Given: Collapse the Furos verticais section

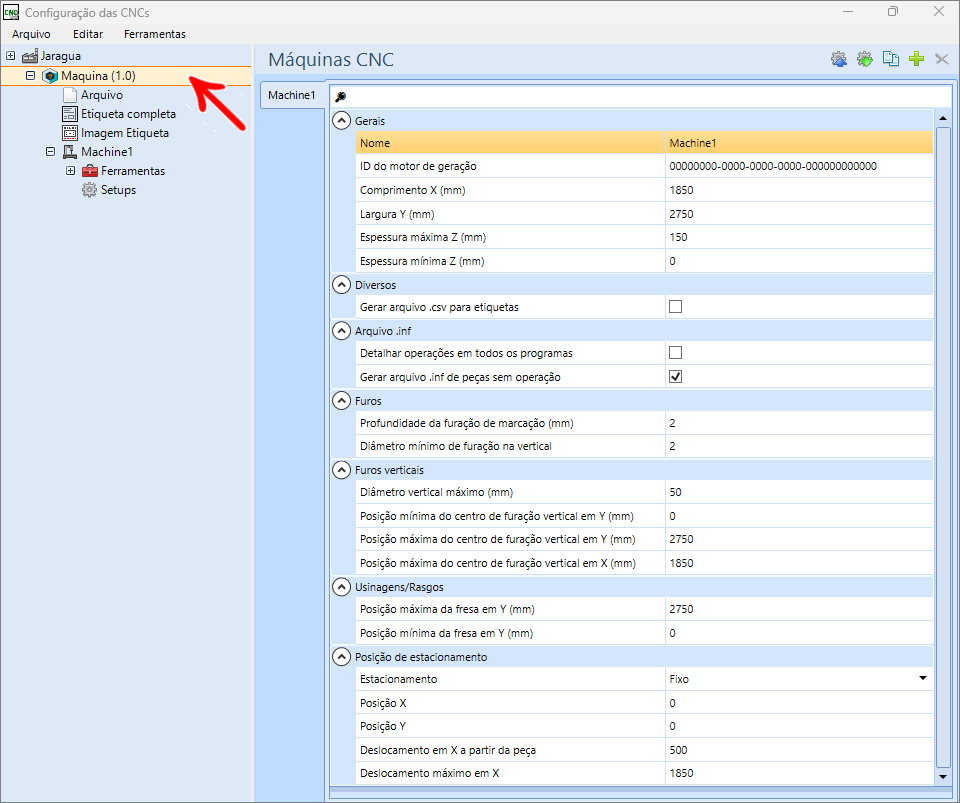Looking at the screenshot, I should point(341,469).
